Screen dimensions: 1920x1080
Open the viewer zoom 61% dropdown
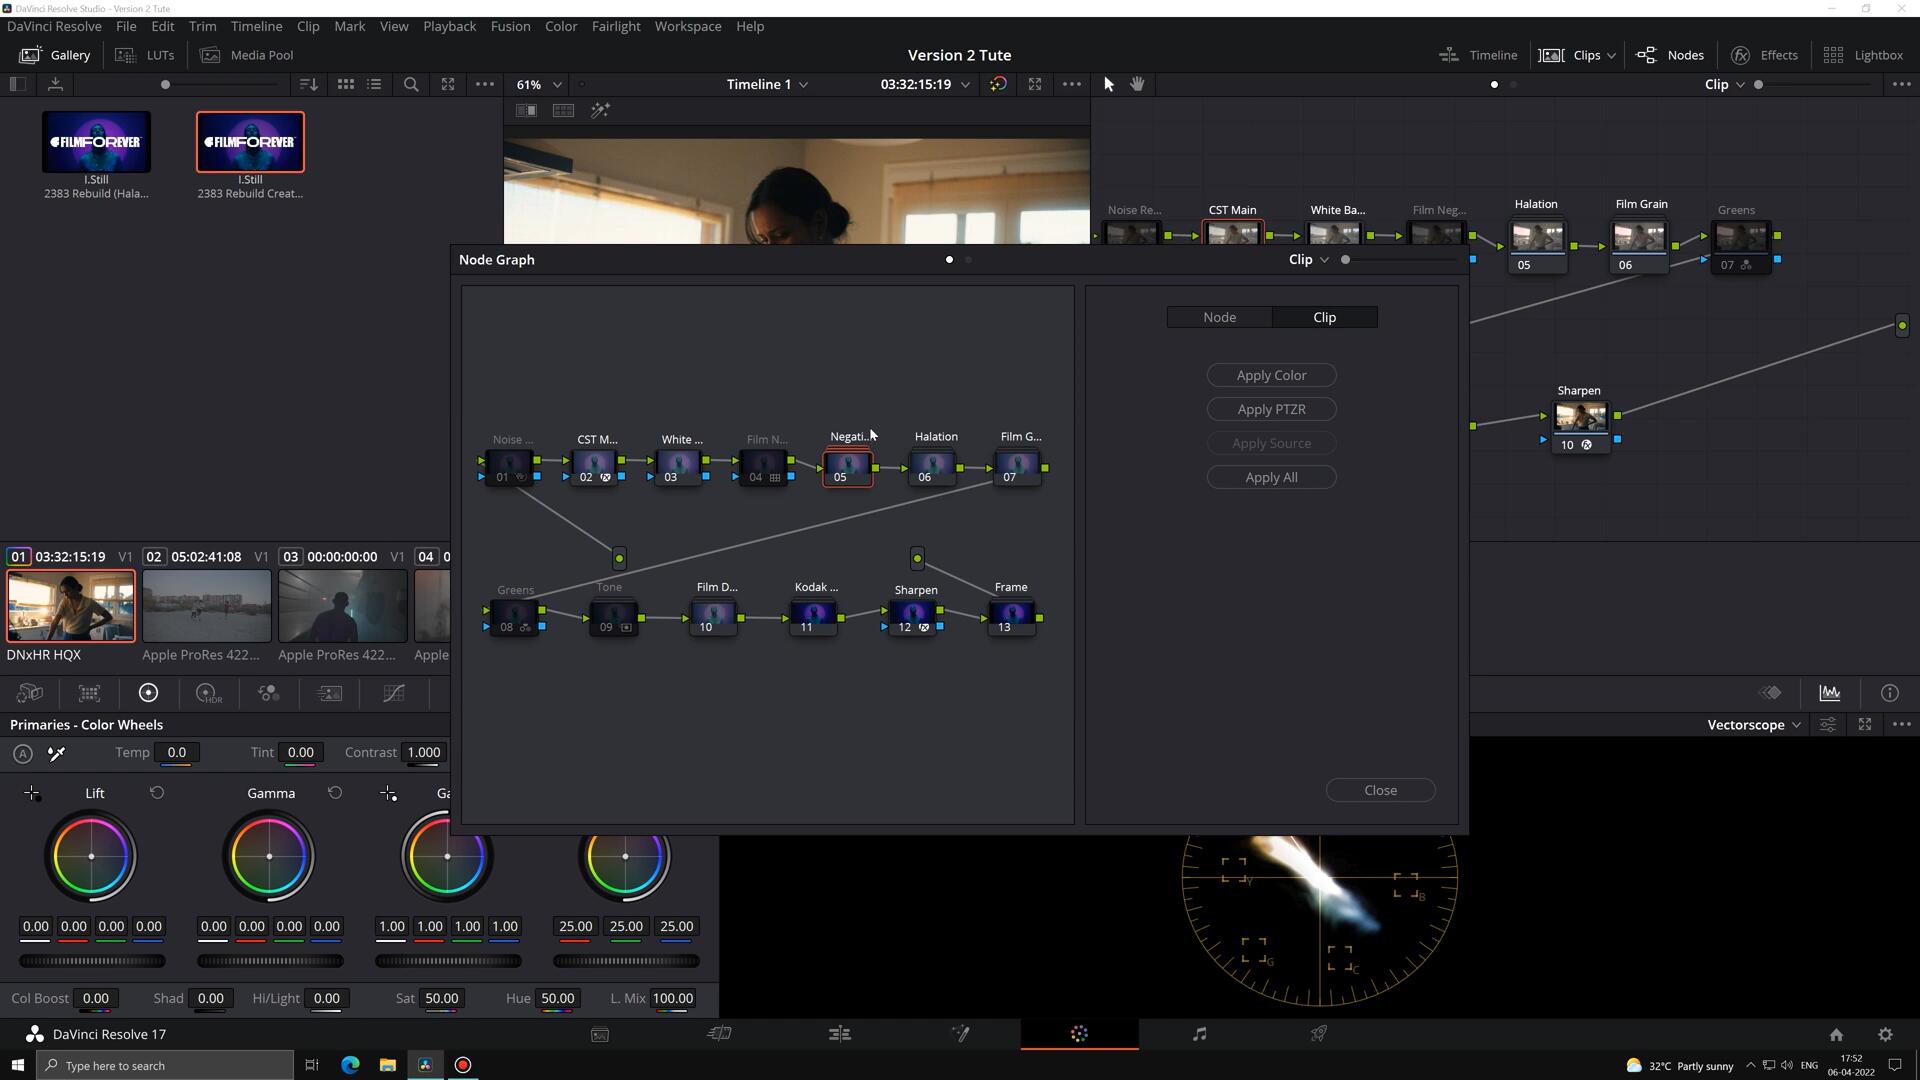539,85
